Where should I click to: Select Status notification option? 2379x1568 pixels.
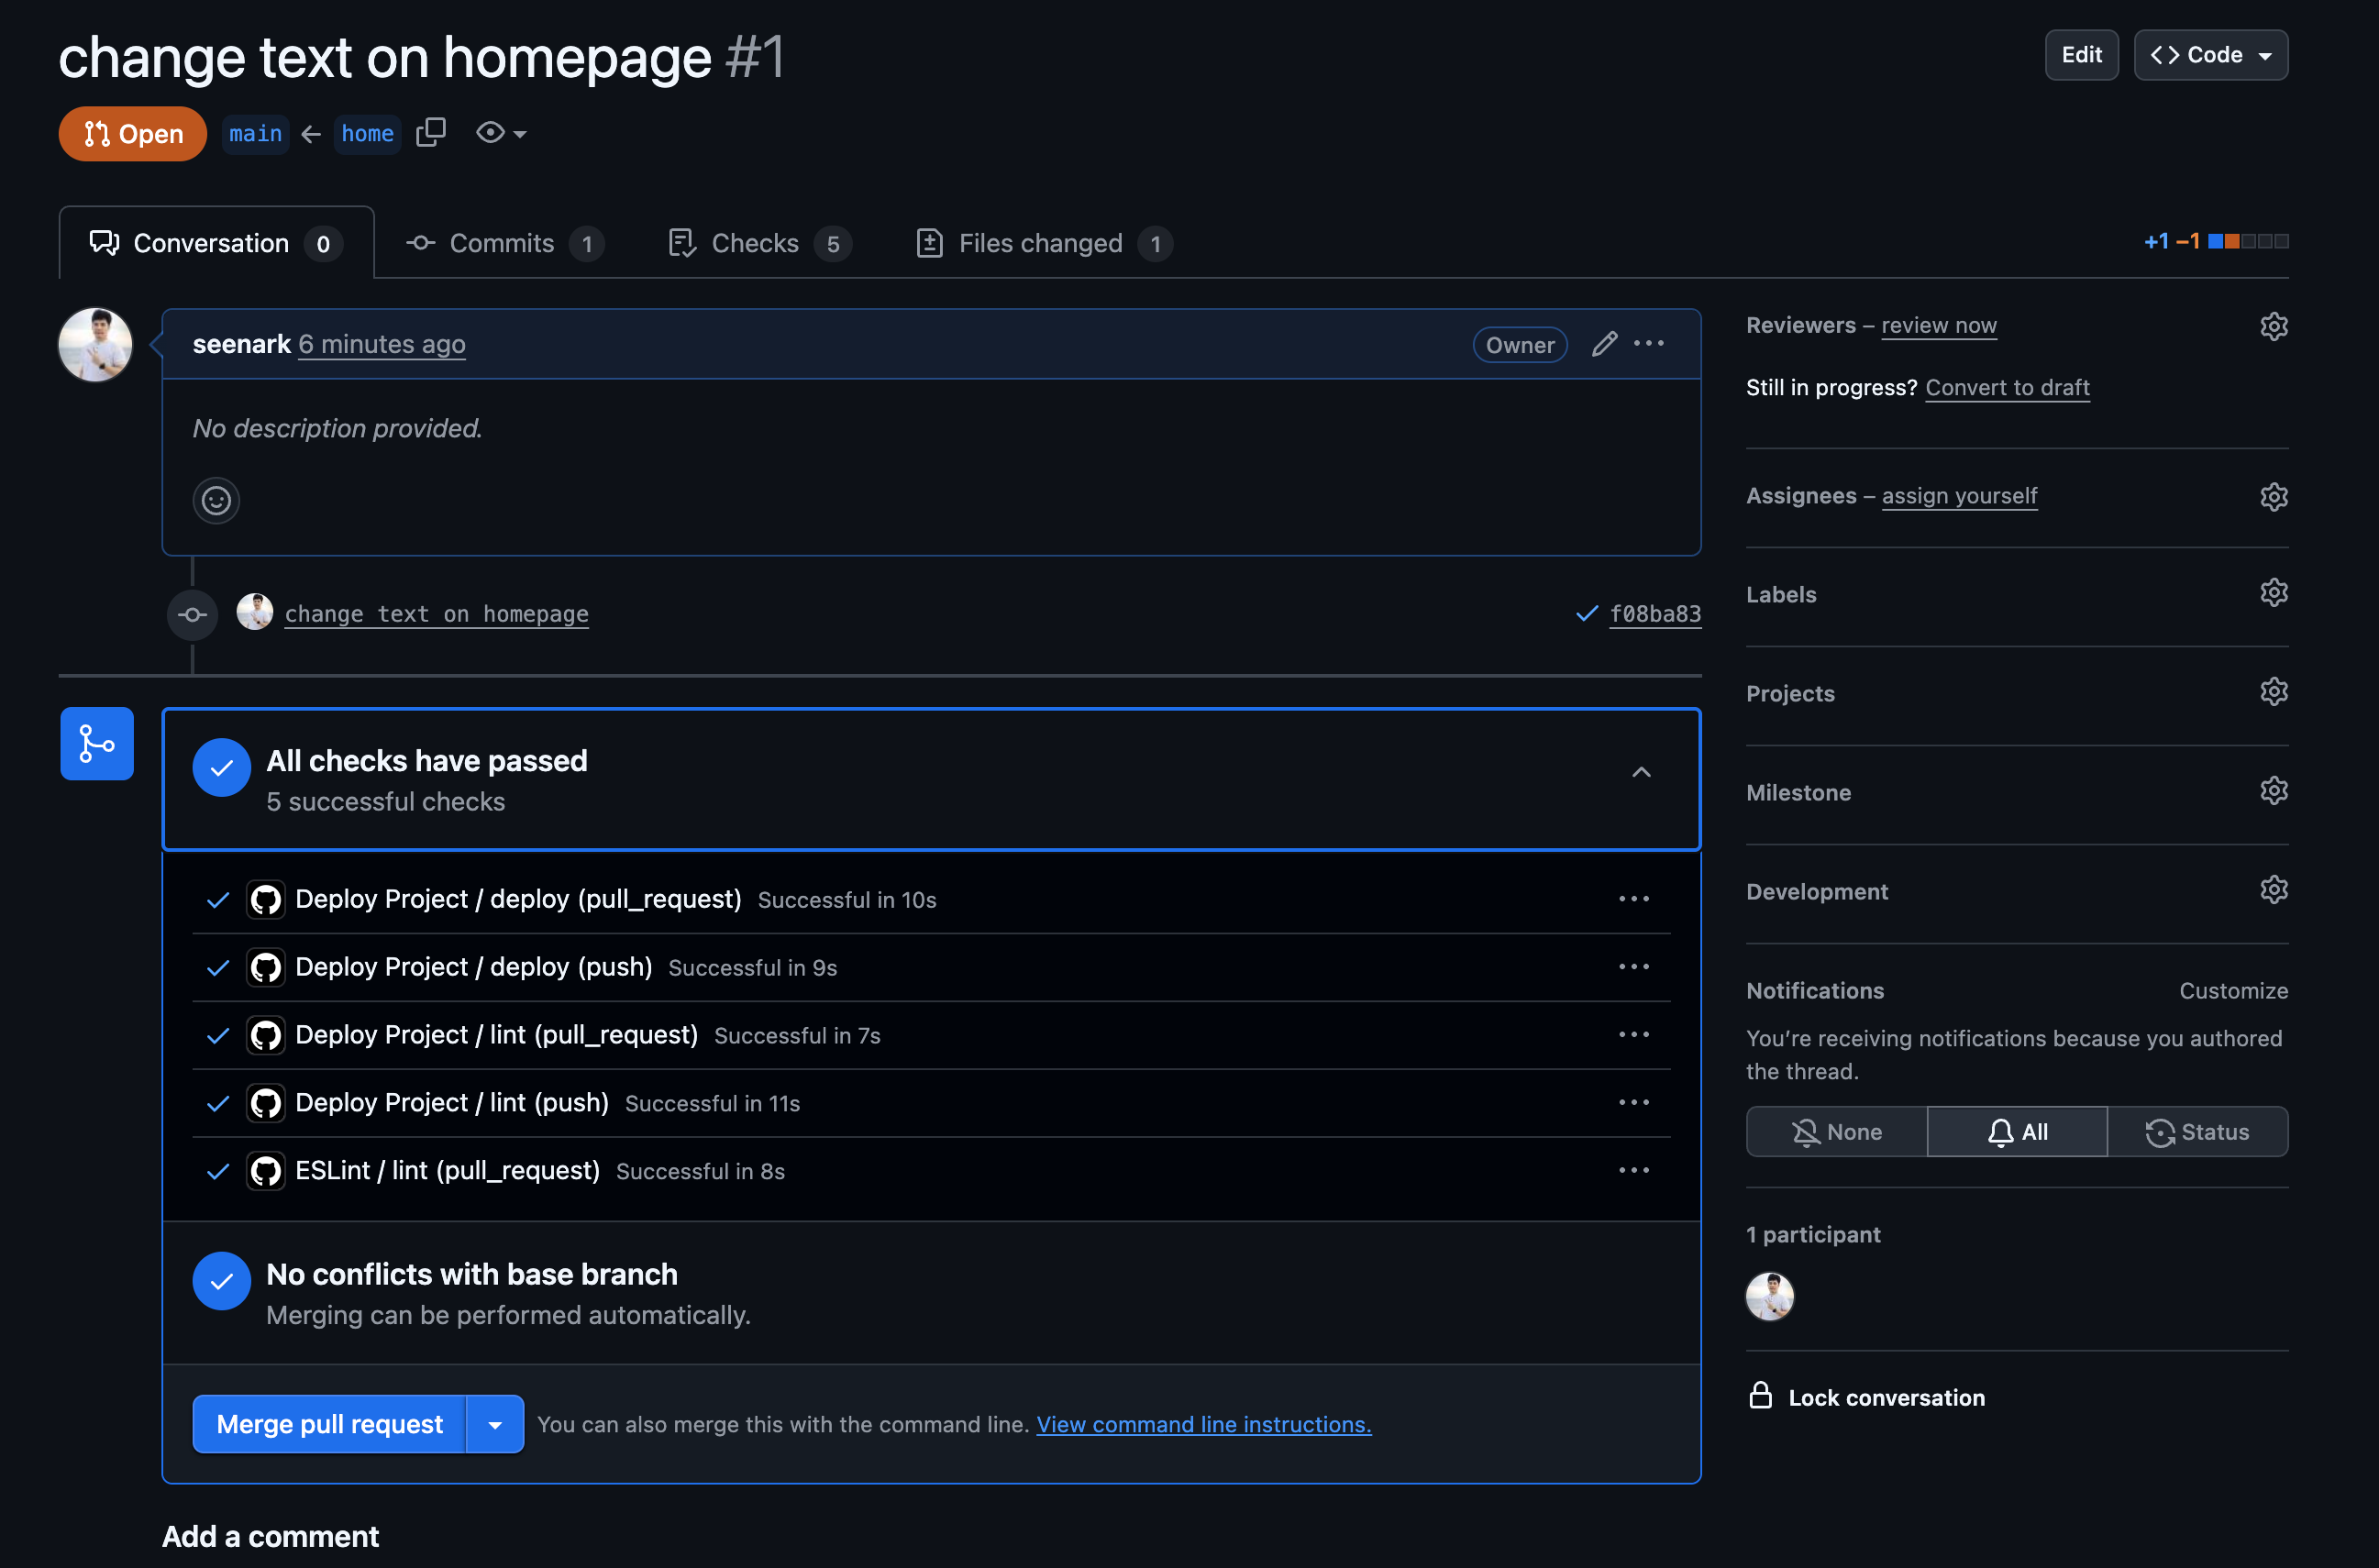pyautogui.click(x=2197, y=1132)
